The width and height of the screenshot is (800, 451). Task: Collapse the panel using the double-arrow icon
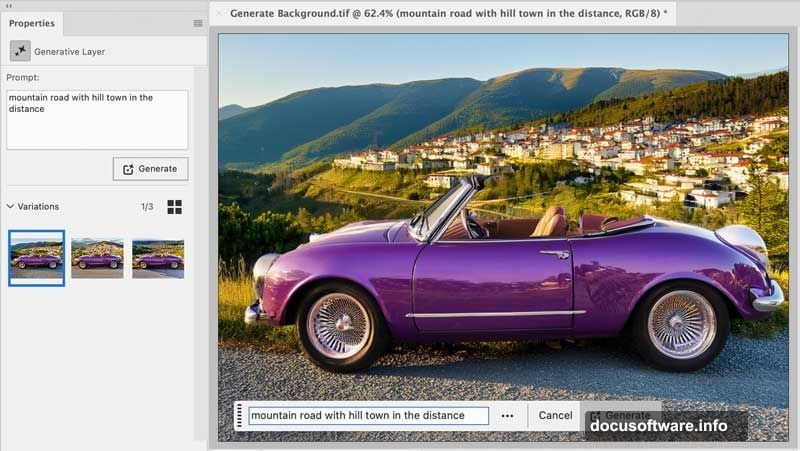(9, 5)
